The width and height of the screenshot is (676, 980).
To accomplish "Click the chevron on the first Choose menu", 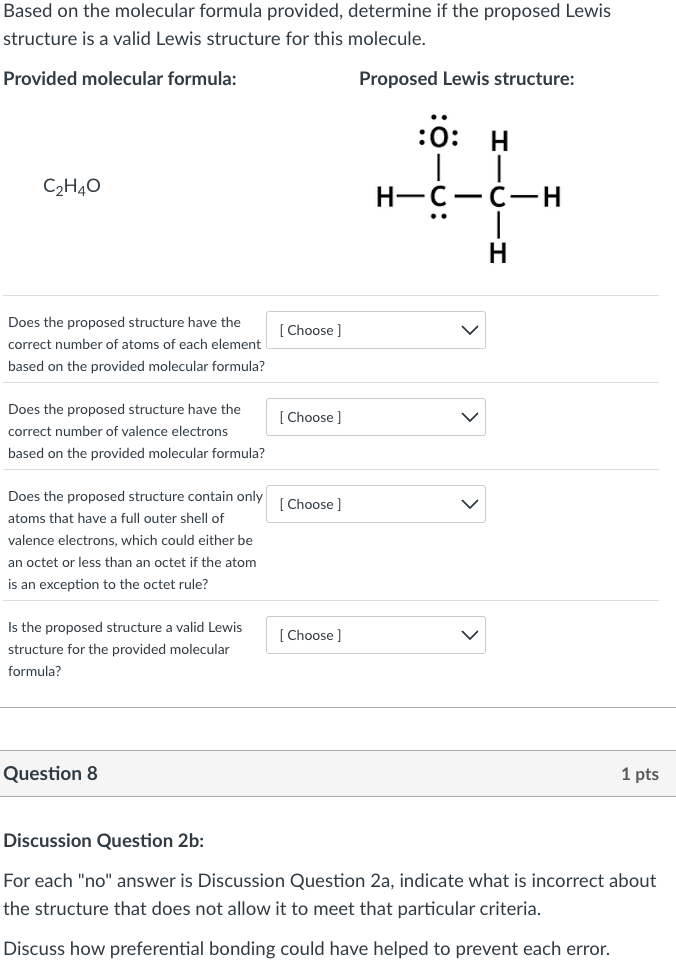I will point(469,330).
